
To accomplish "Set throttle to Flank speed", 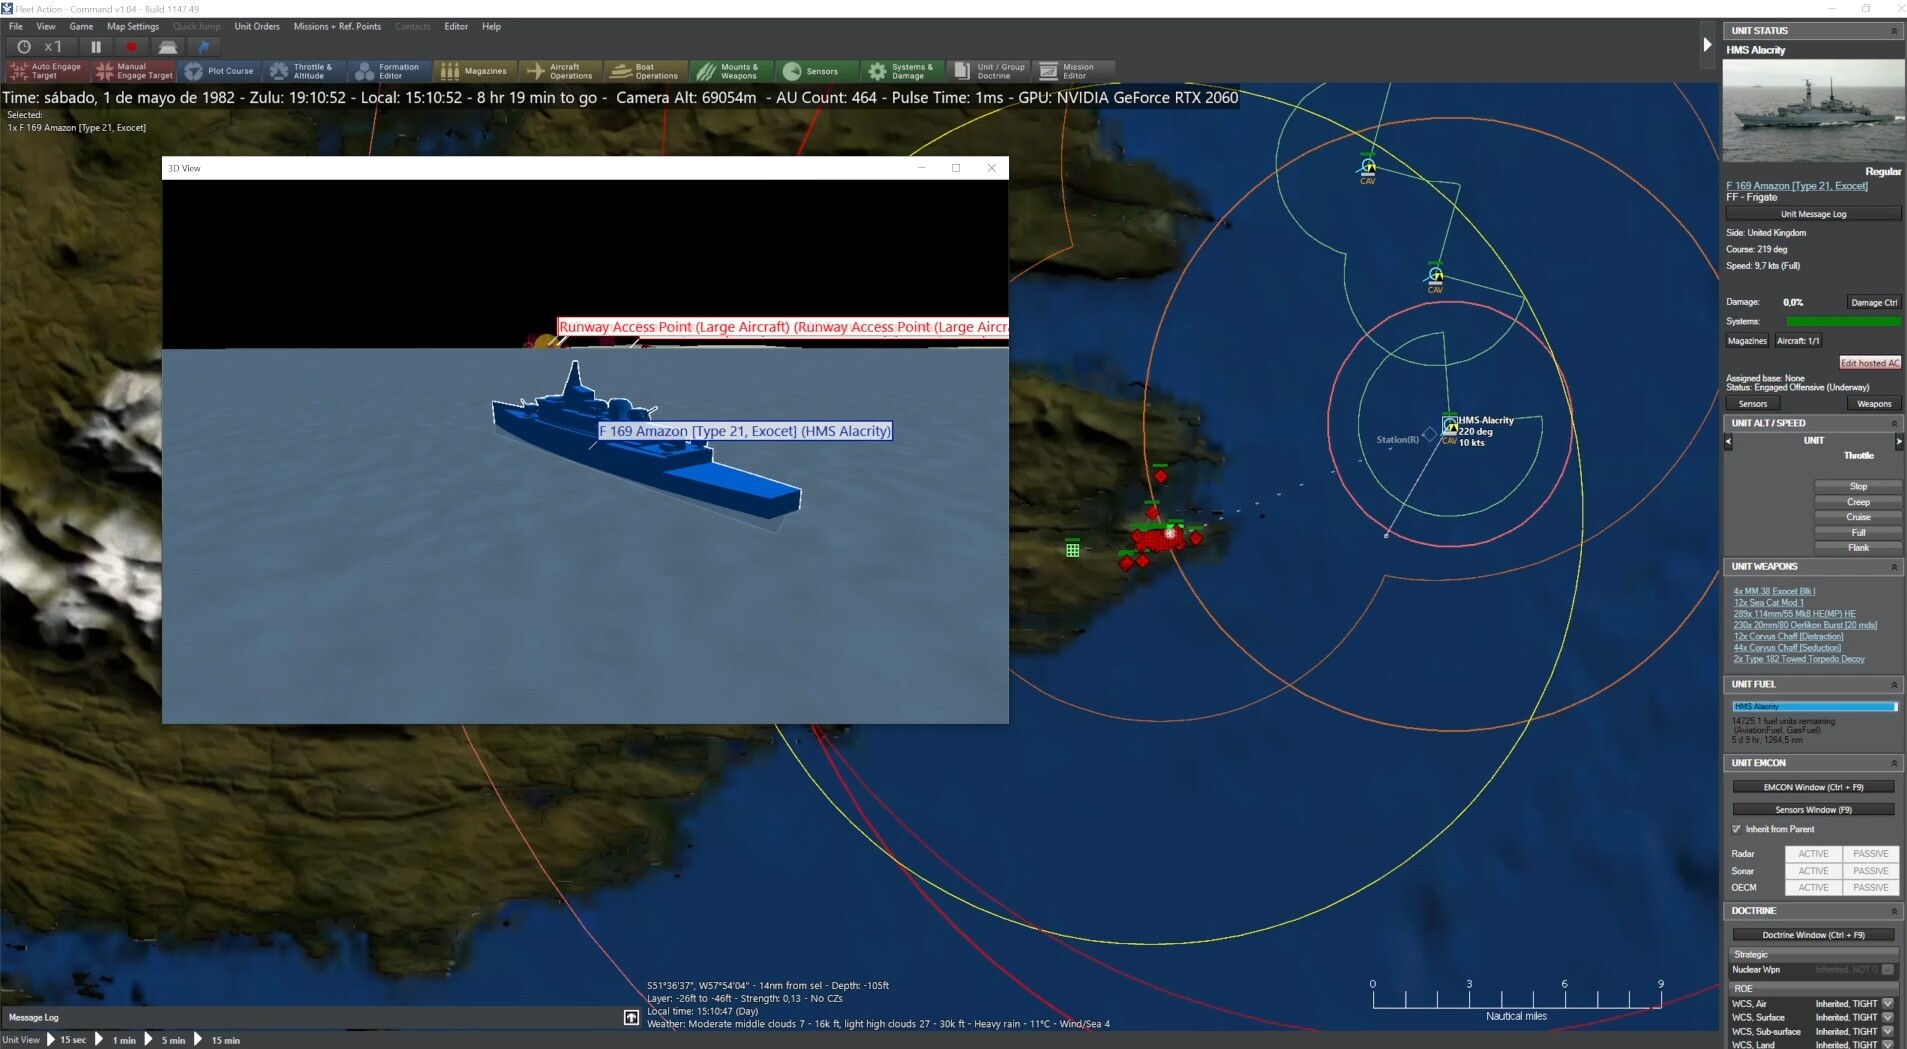I will click(1858, 547).
